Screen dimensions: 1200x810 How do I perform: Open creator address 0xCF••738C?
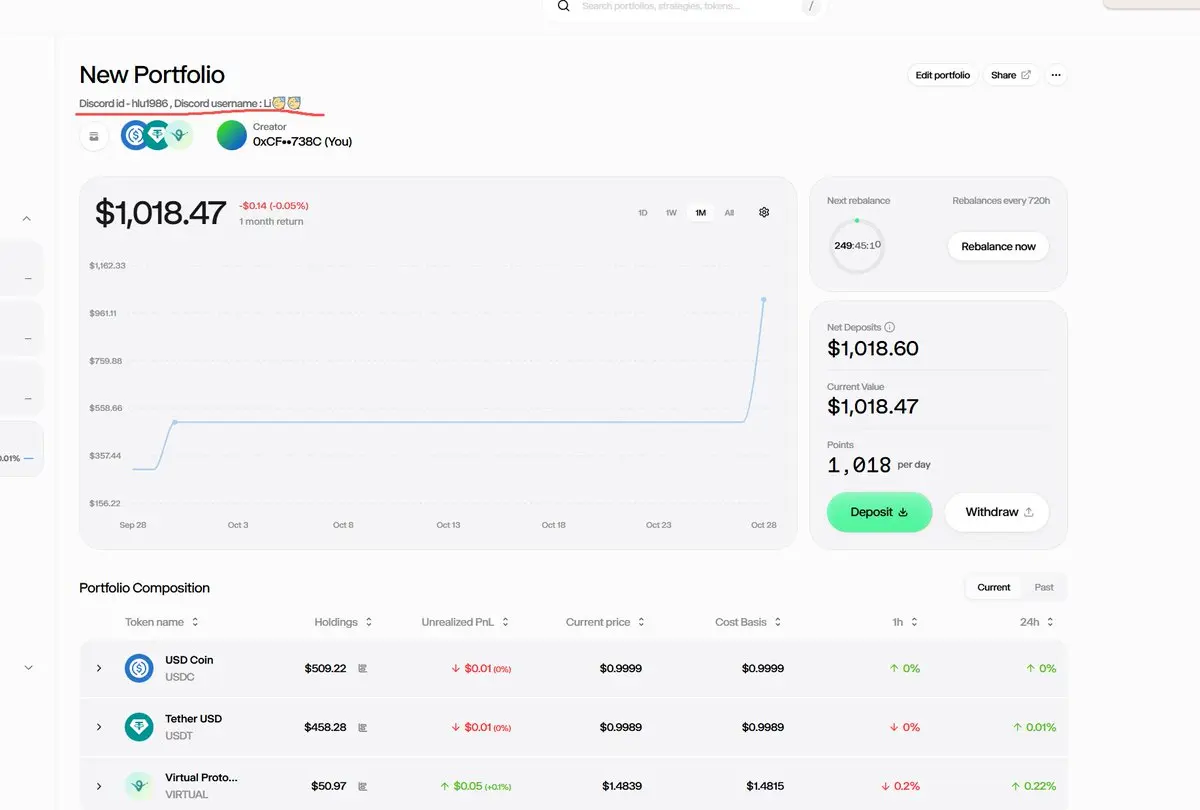pos(302,142)
